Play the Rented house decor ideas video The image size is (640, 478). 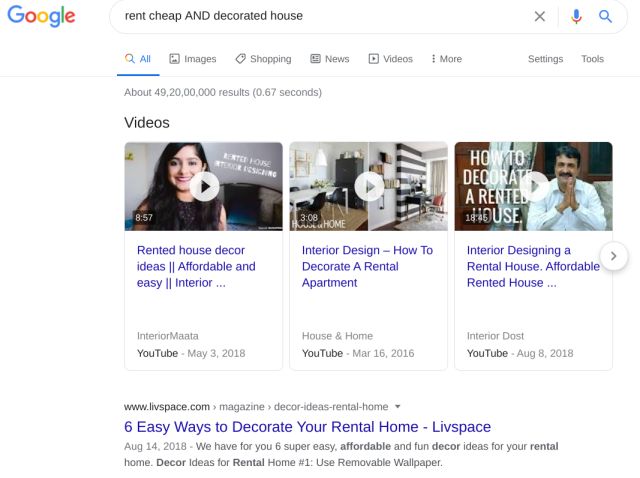(x=204, y=187)
